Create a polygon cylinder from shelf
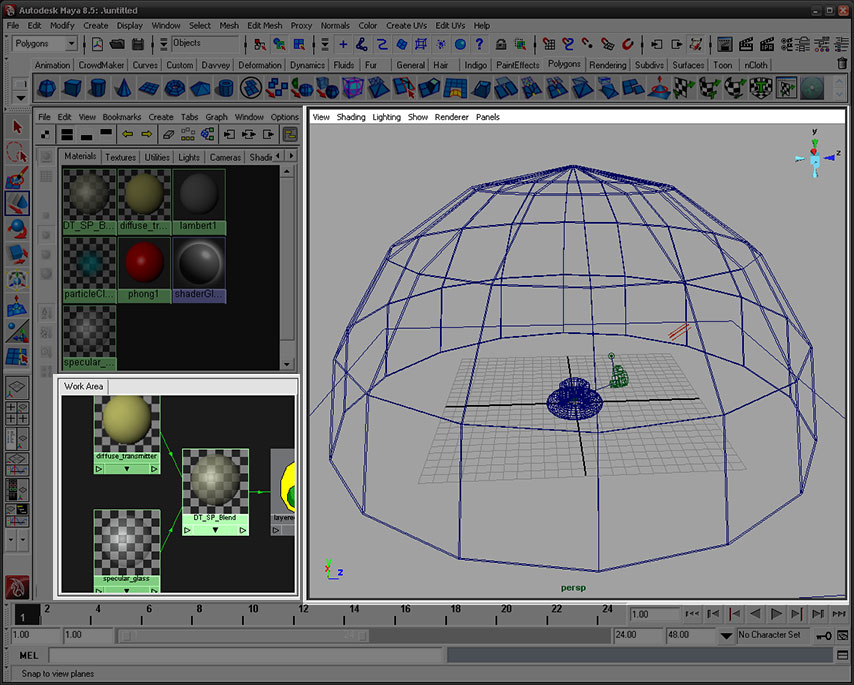The image size is (854, 685). [97, 88]
